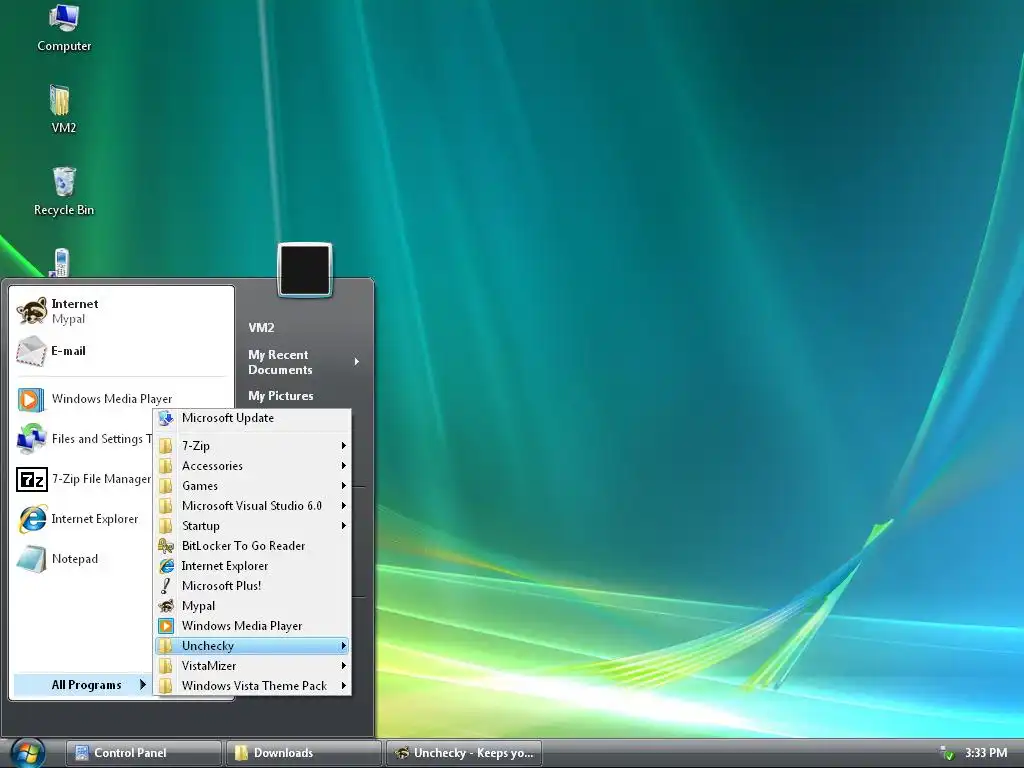Image resolution: width=1024 pixels, height=768 pixels.
Task: Click Windows Media Player icon in pinned list
Action: coord(31,399)
